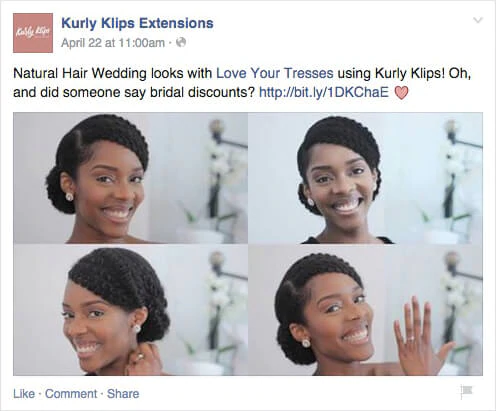Comment on this post
This screenshot has height=411, width=496.
pyautogui.click(x=71, y=394)
